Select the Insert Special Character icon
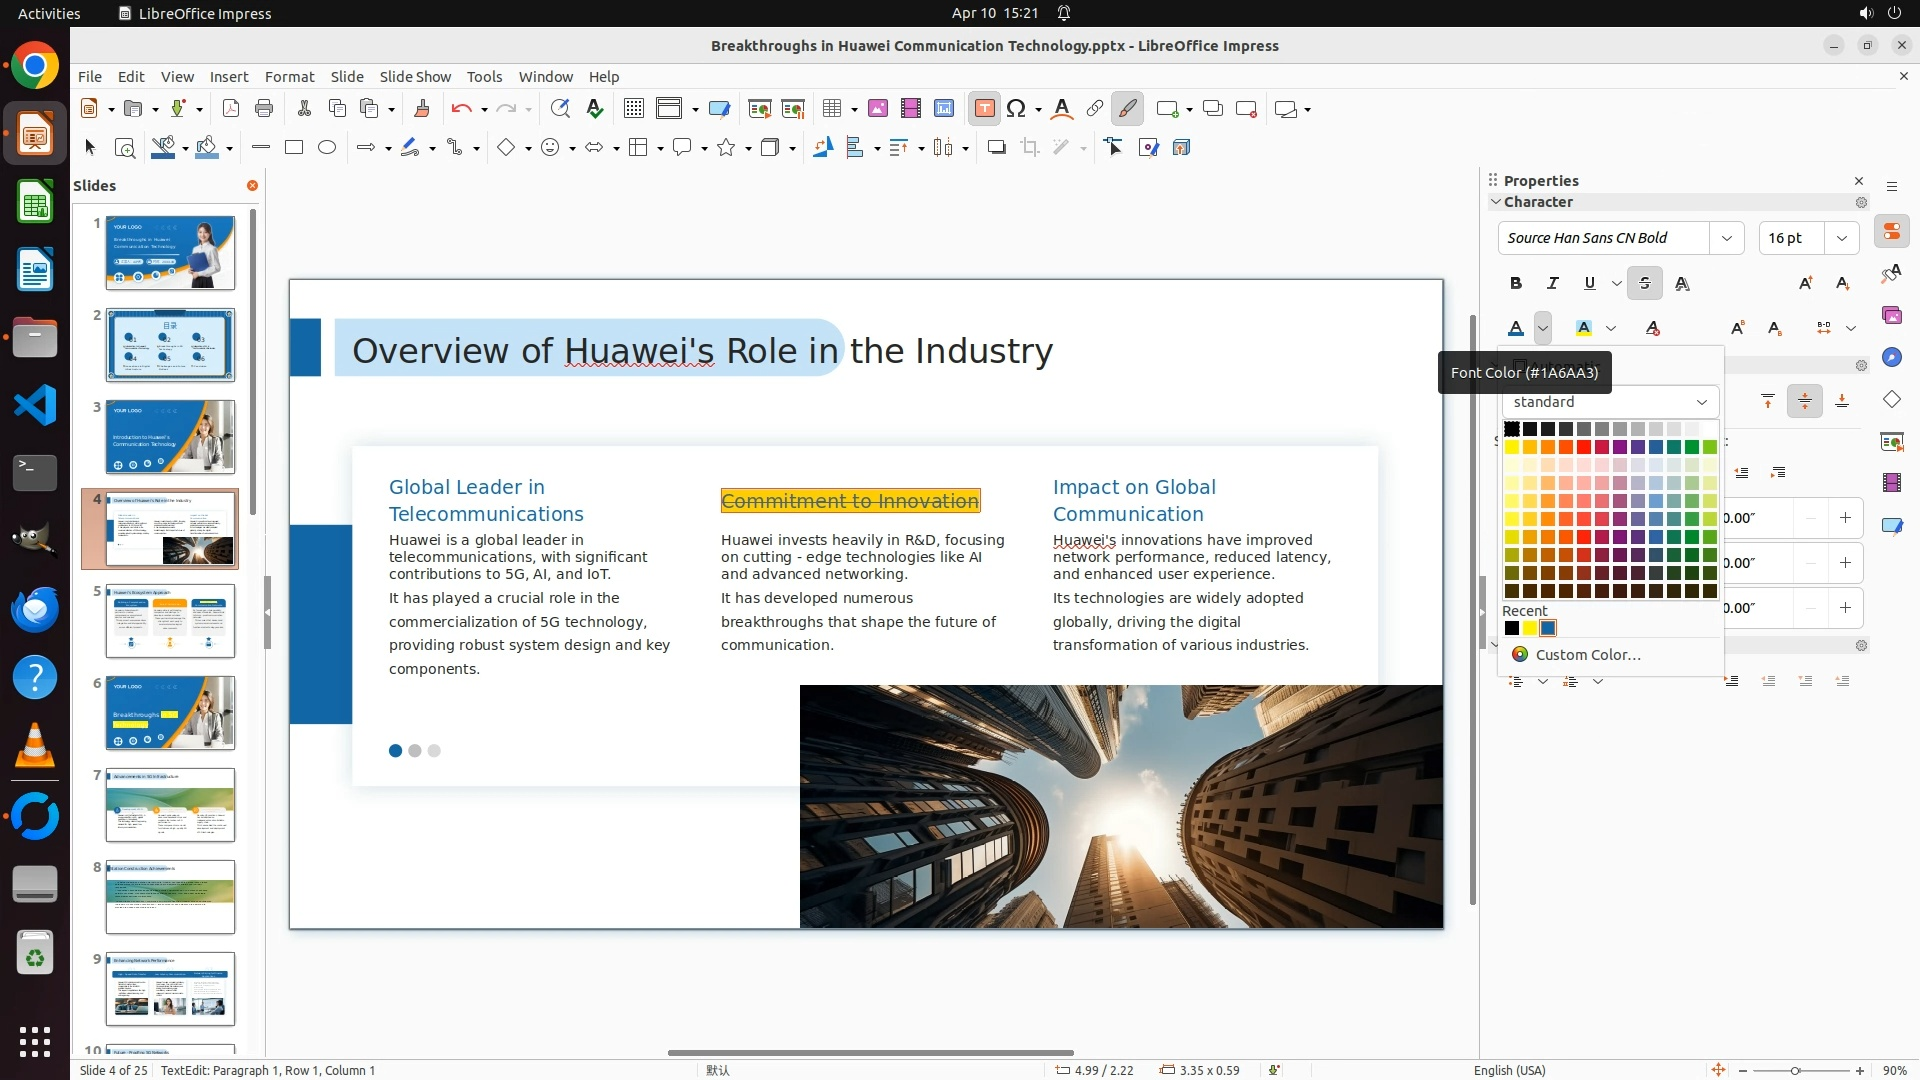Screen dimensions: 1920x1080 pyautogui.click(x=1016, y=109)
